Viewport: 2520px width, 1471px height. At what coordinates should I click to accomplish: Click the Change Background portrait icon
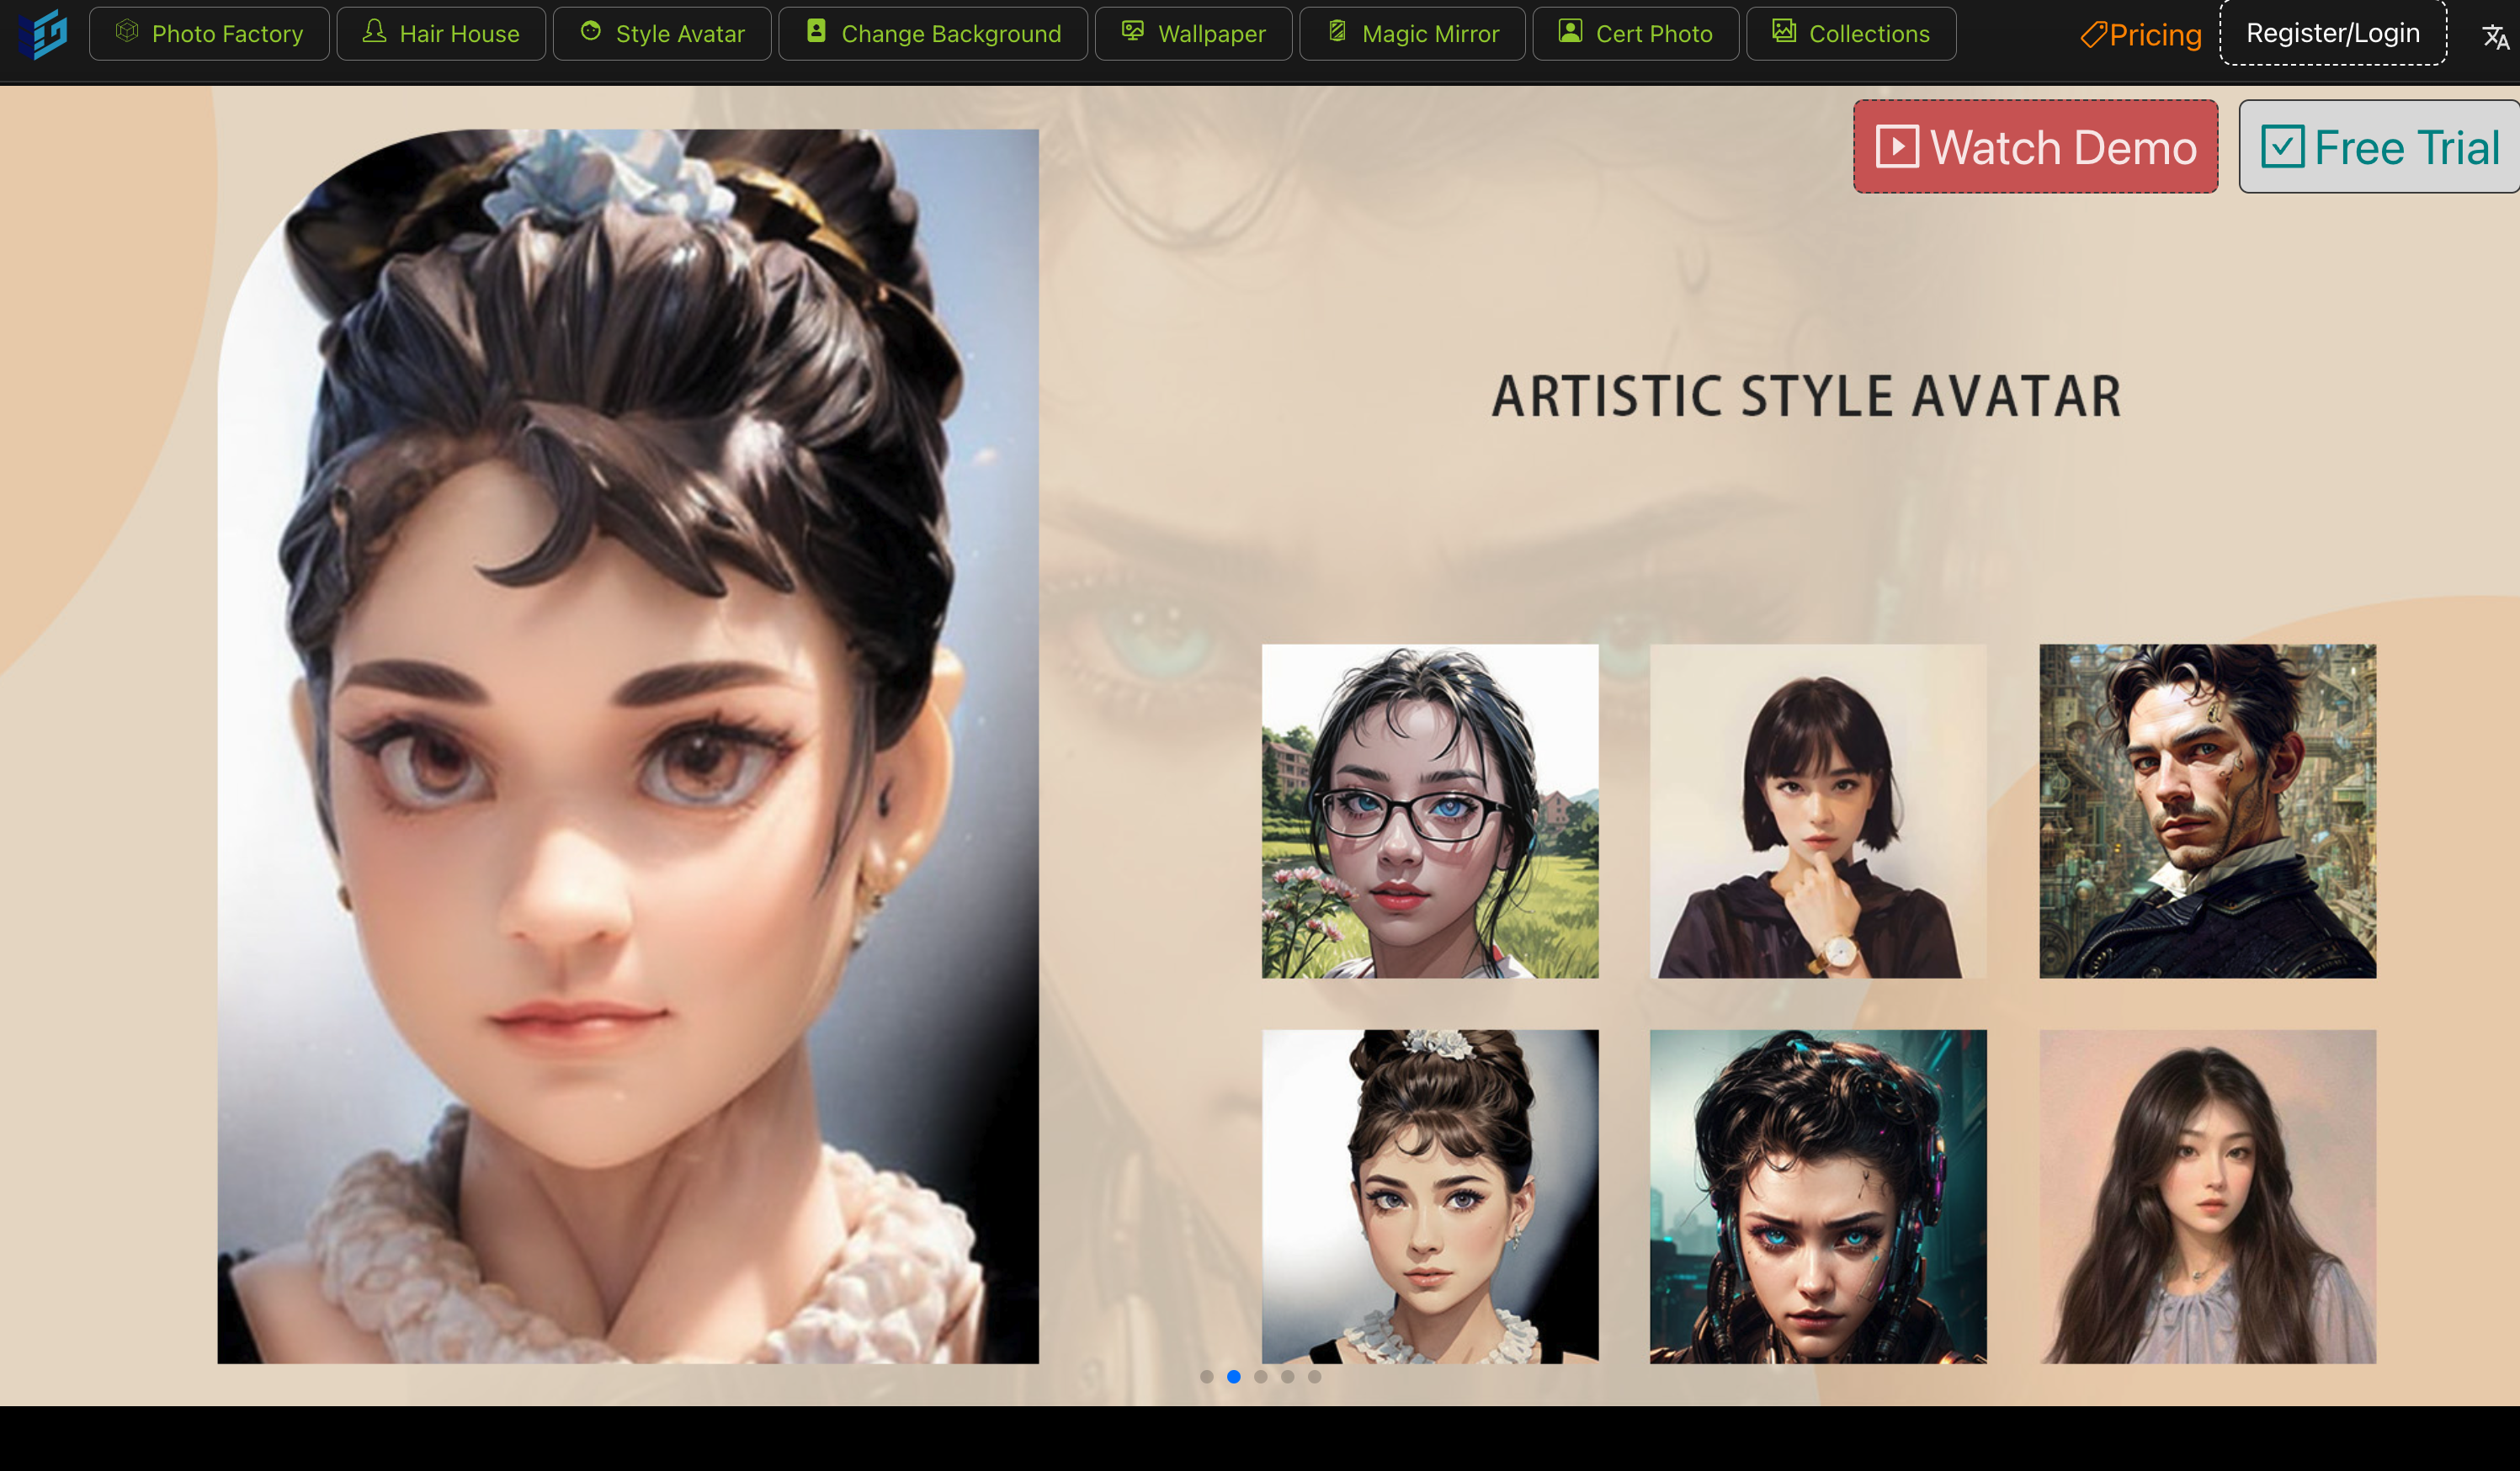pyautogui.click(x=816, y=32)
